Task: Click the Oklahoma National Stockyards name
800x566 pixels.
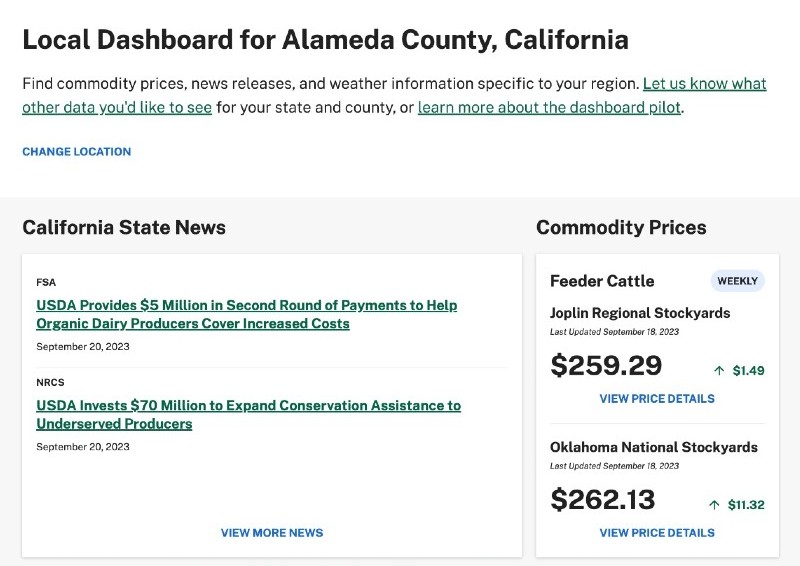Action: coord(654,447)
